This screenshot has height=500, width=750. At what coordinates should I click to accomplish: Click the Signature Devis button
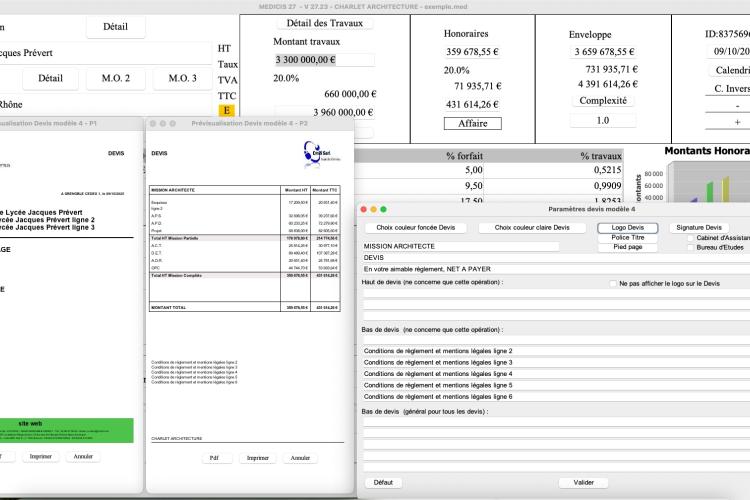pos(699,228)
